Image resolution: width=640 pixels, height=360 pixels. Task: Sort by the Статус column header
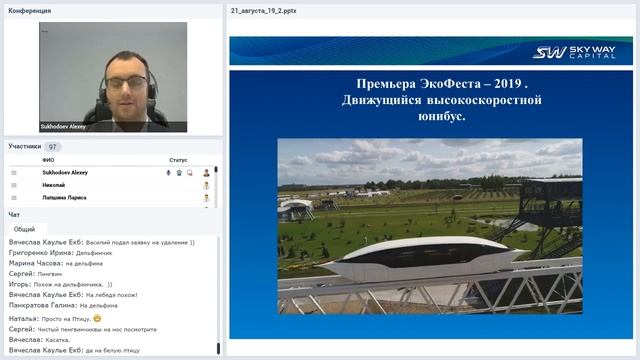point(178,160)
